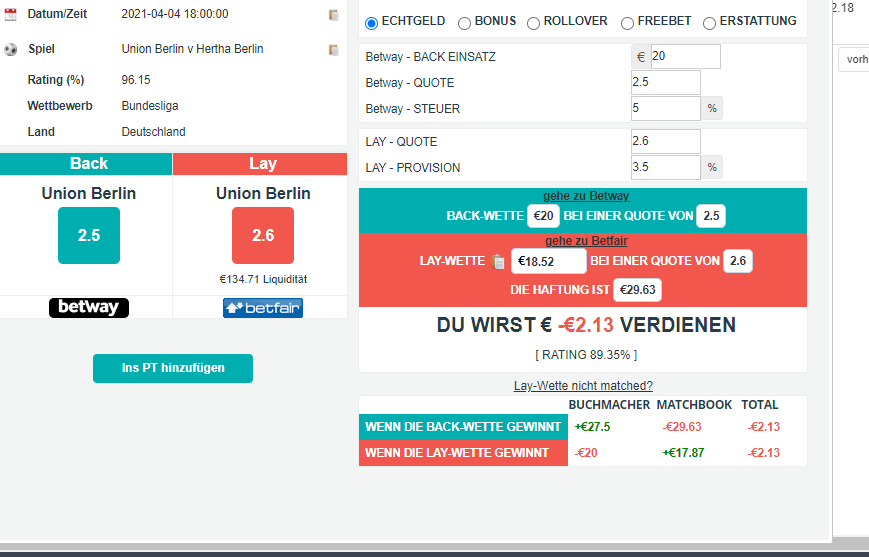Screen dimensions: 869x557
Task: Select the BONUS radio option
Action: click(464, 23)
